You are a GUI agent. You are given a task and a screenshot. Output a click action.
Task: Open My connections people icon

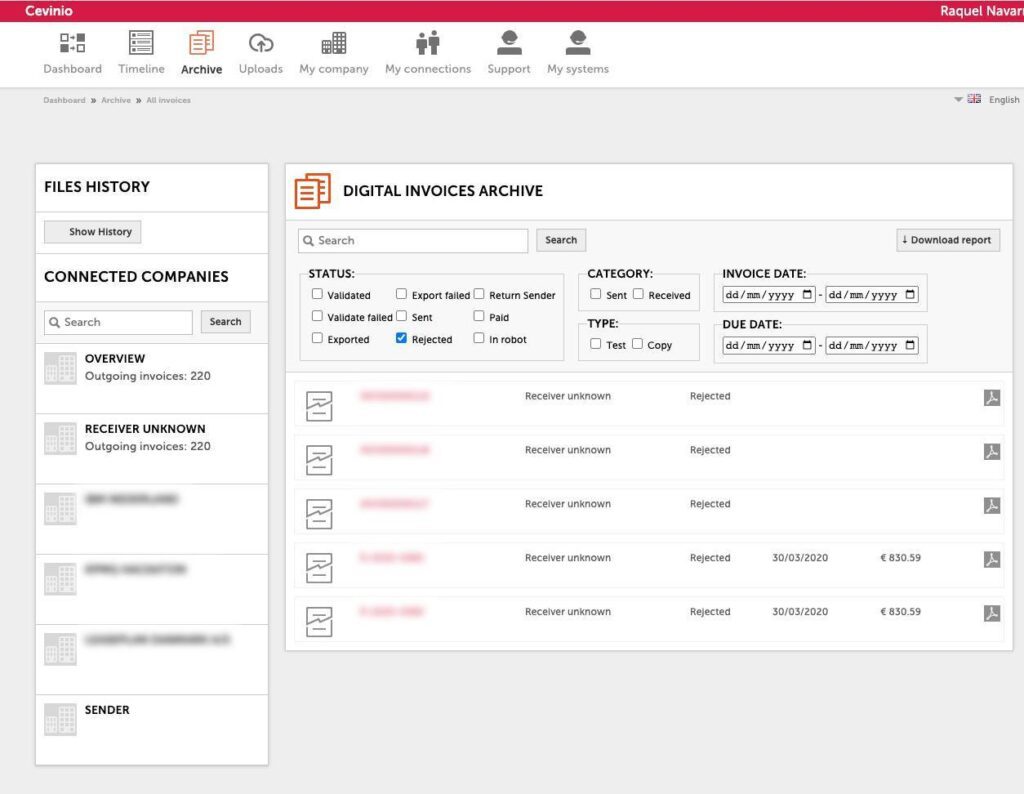click(428, 43)
